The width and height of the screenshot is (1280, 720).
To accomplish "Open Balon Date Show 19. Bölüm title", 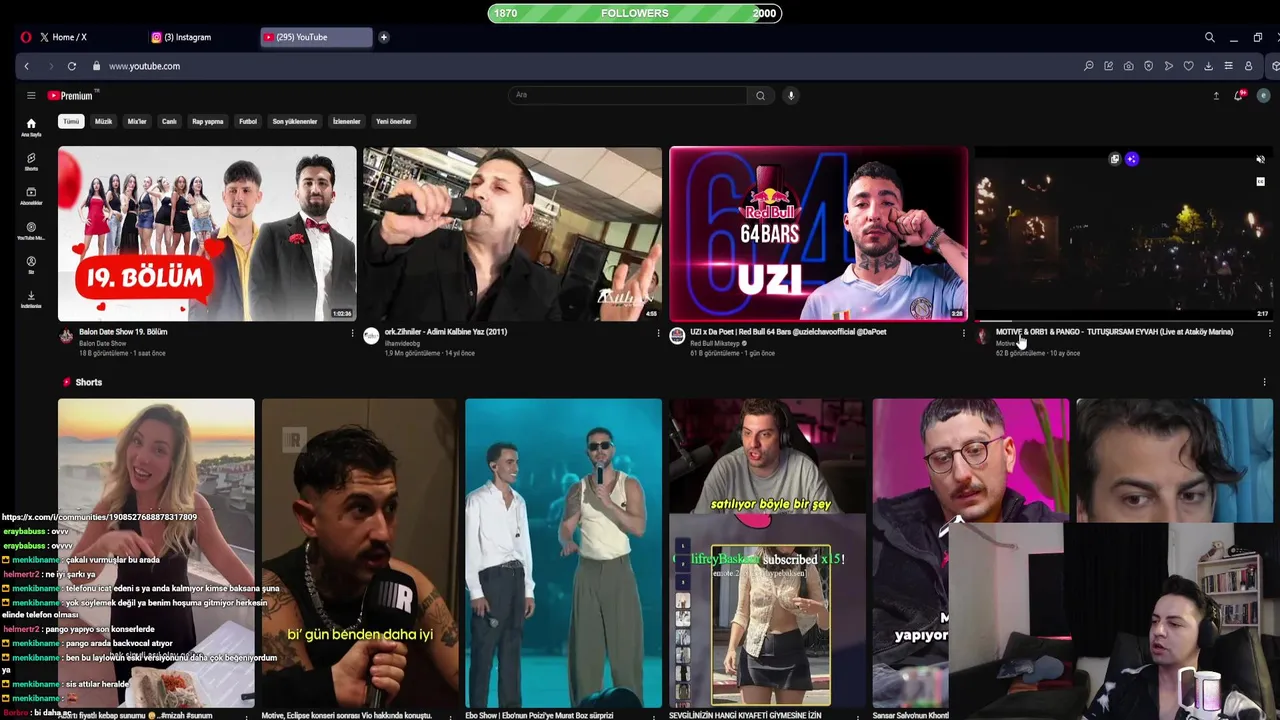I will (123, 332).
